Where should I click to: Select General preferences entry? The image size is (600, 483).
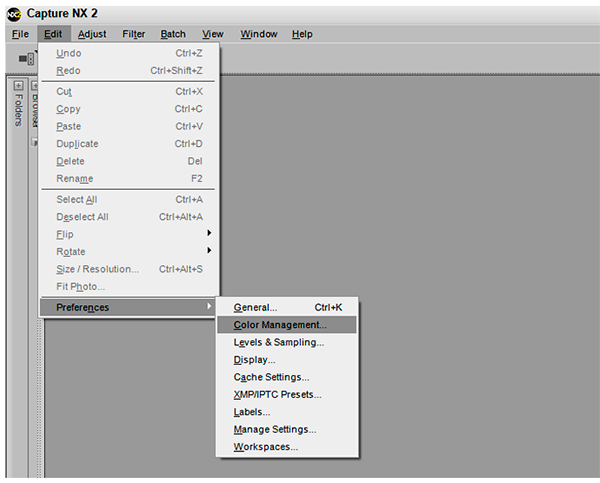pos(256,307)
